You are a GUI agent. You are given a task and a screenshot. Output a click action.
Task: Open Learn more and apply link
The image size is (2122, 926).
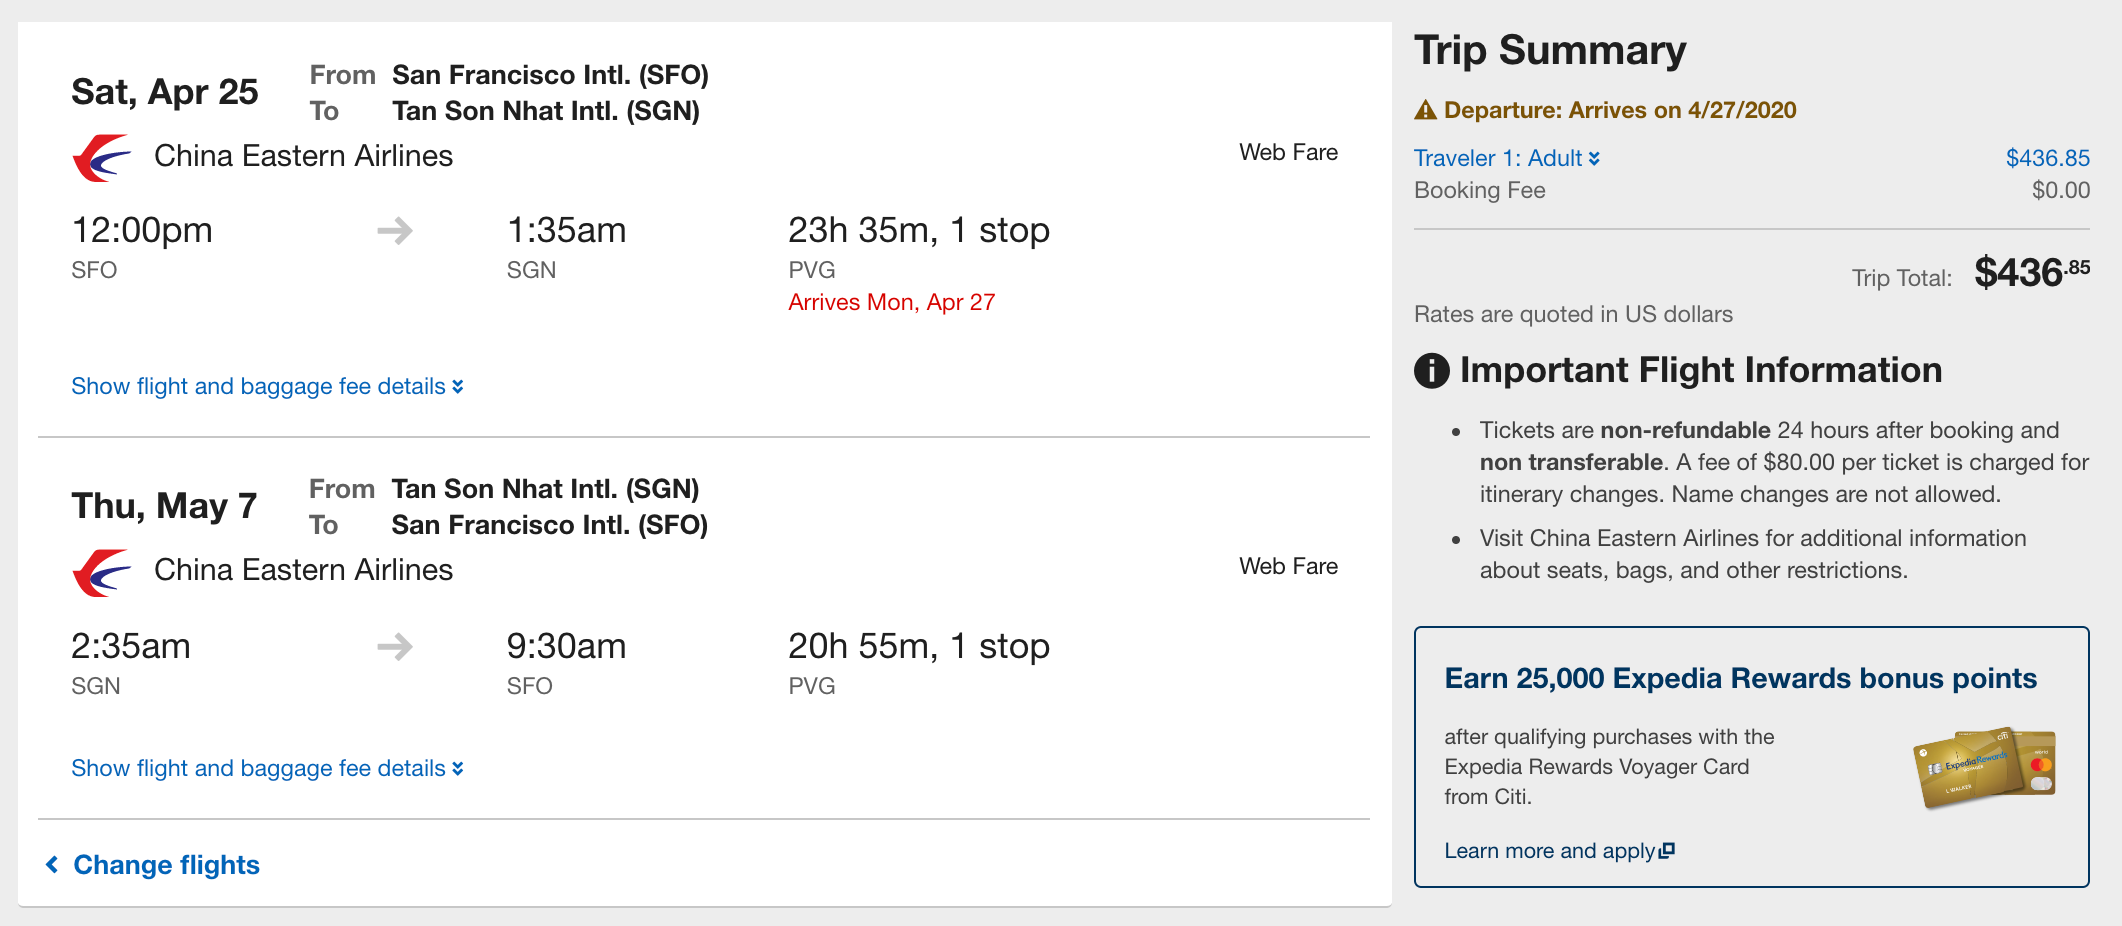pyautogui.click(x=1549, y=851)
